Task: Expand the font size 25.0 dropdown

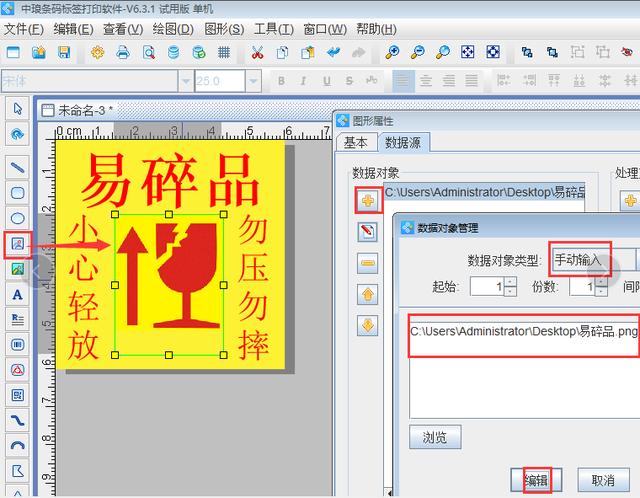Action: point(254,81)
